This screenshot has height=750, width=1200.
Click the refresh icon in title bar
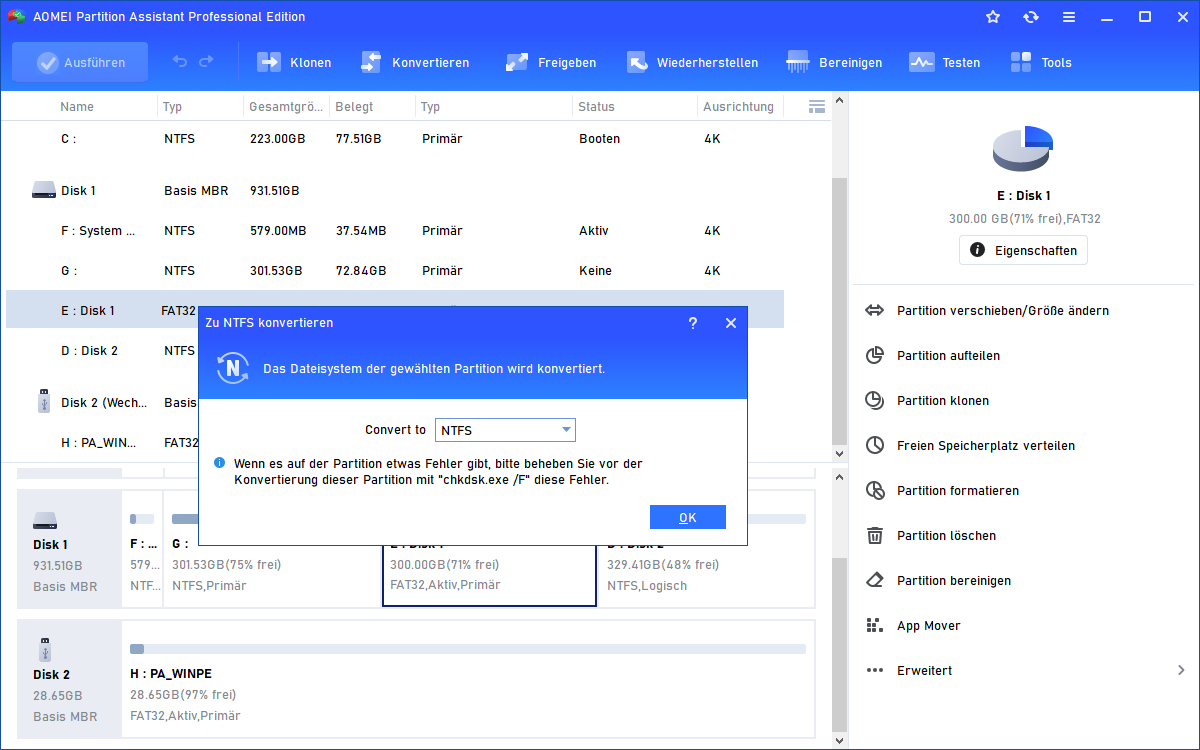pyautogui.click(x=1031, y=17)
